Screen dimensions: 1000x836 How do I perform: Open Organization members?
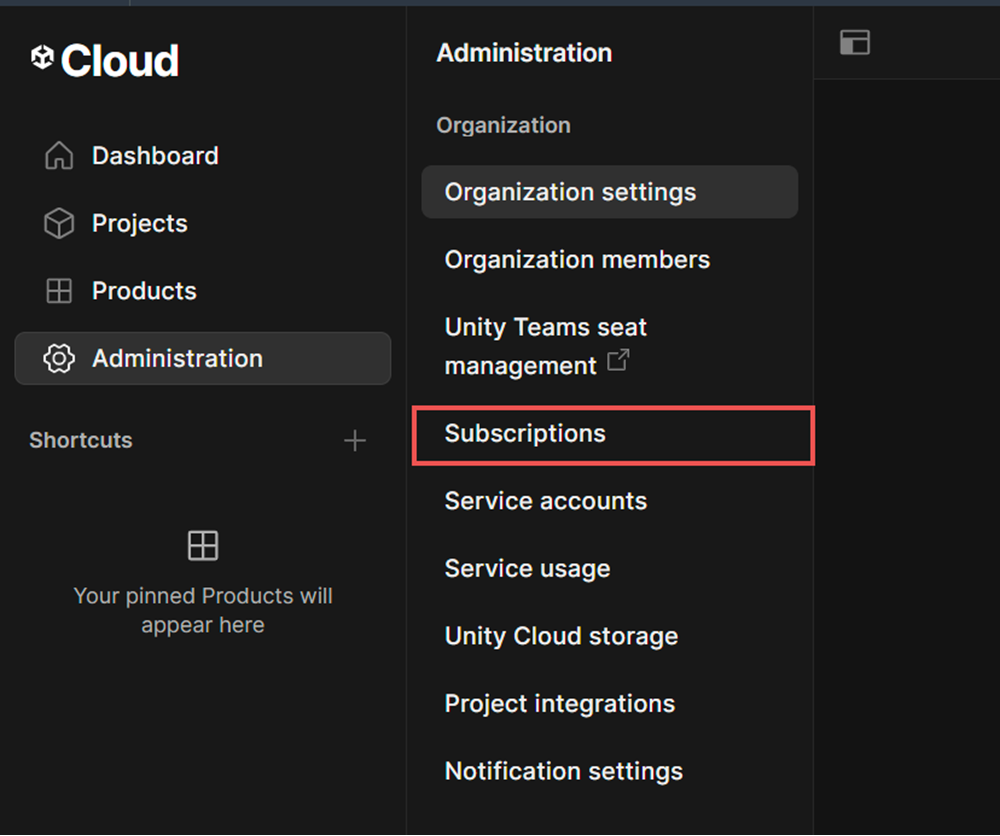(577, 259)
